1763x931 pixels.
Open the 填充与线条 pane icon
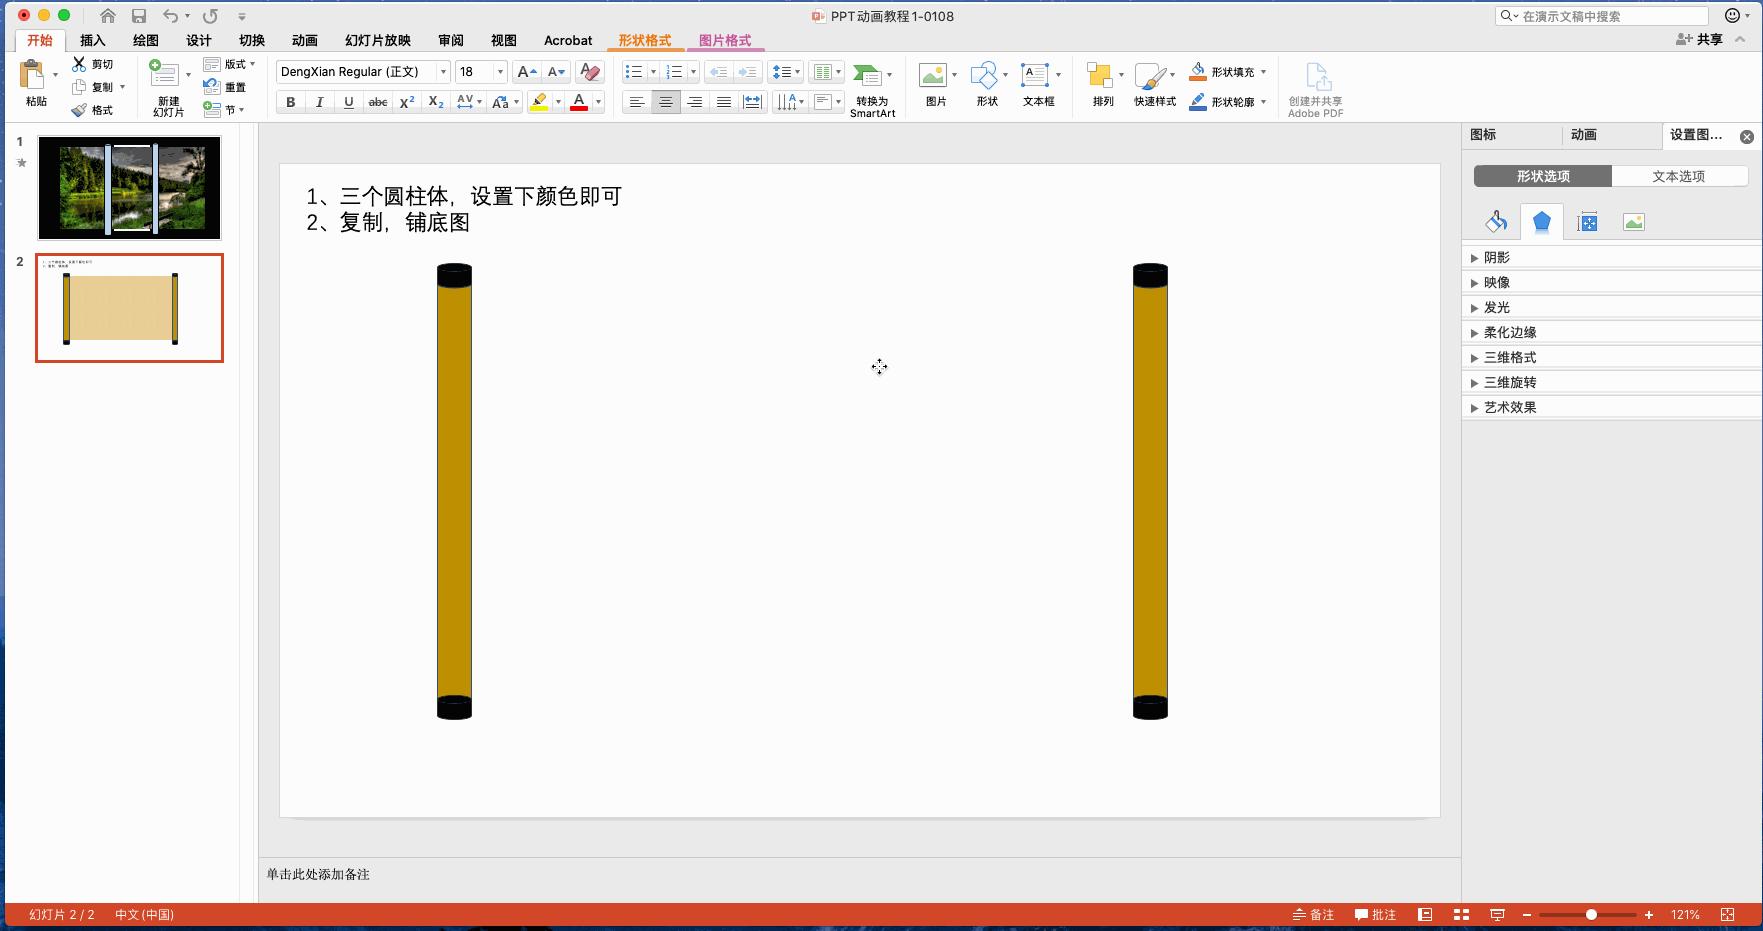1495,221
